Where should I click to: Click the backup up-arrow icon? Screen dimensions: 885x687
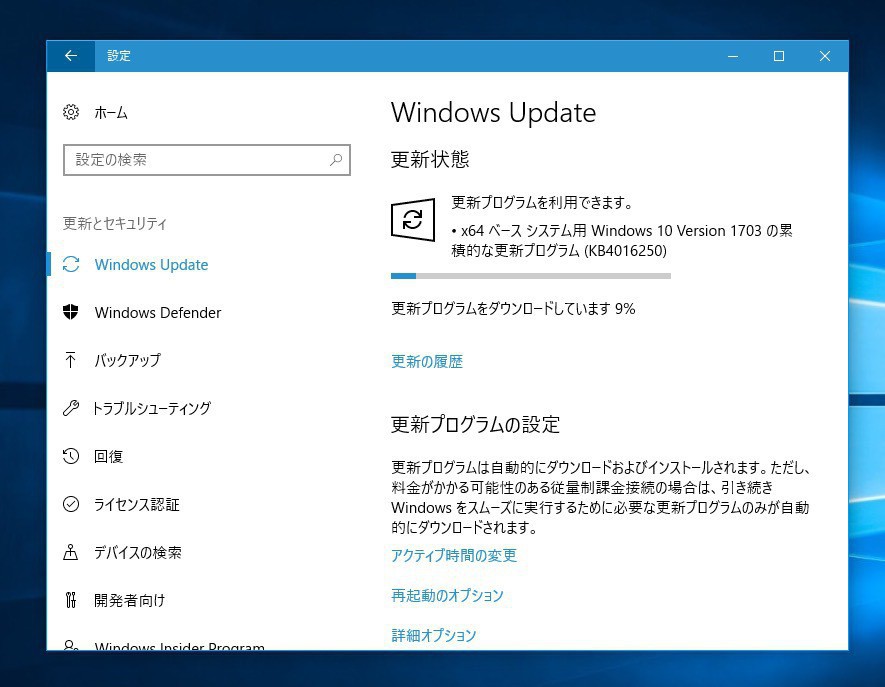71,360
